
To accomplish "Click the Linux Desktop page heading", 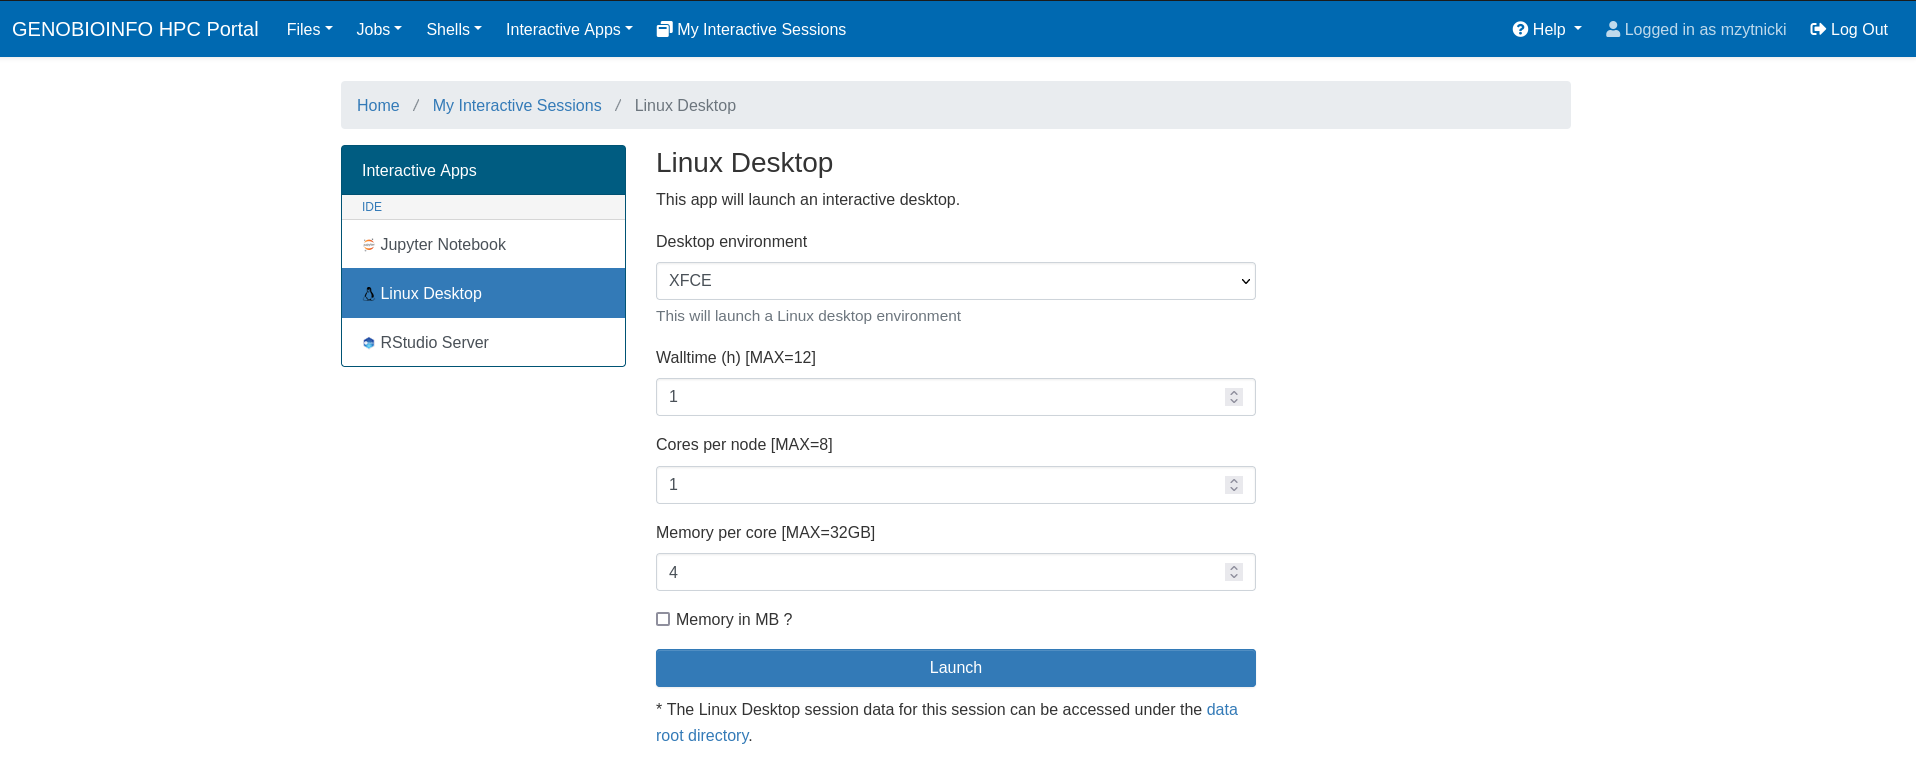I will (744, 162).
